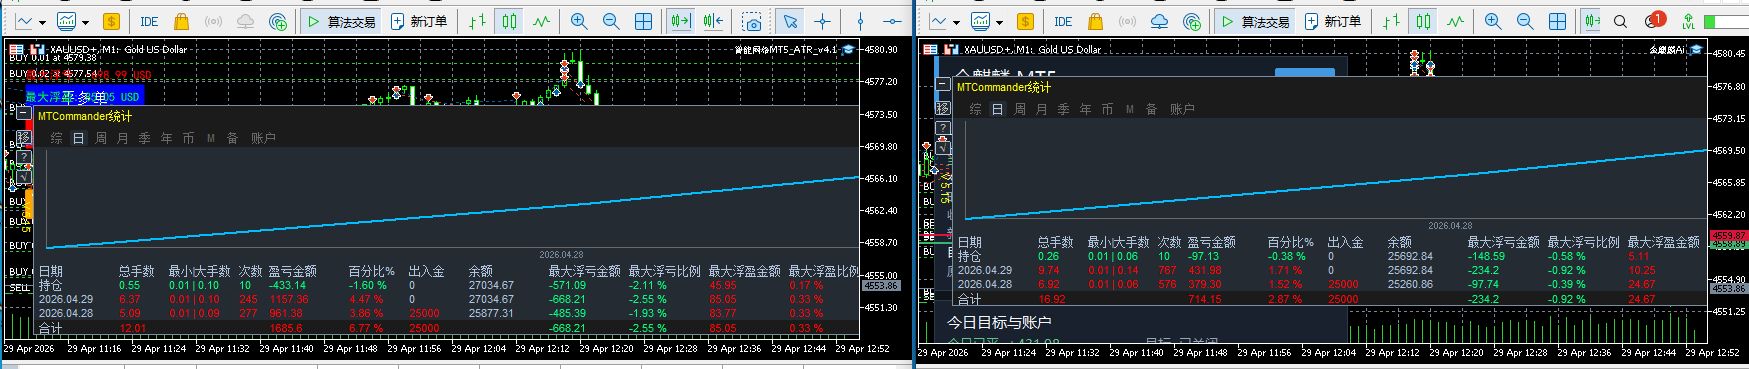
Task: Select 季 tab in right stats panel
Action: pos(1063,109)
